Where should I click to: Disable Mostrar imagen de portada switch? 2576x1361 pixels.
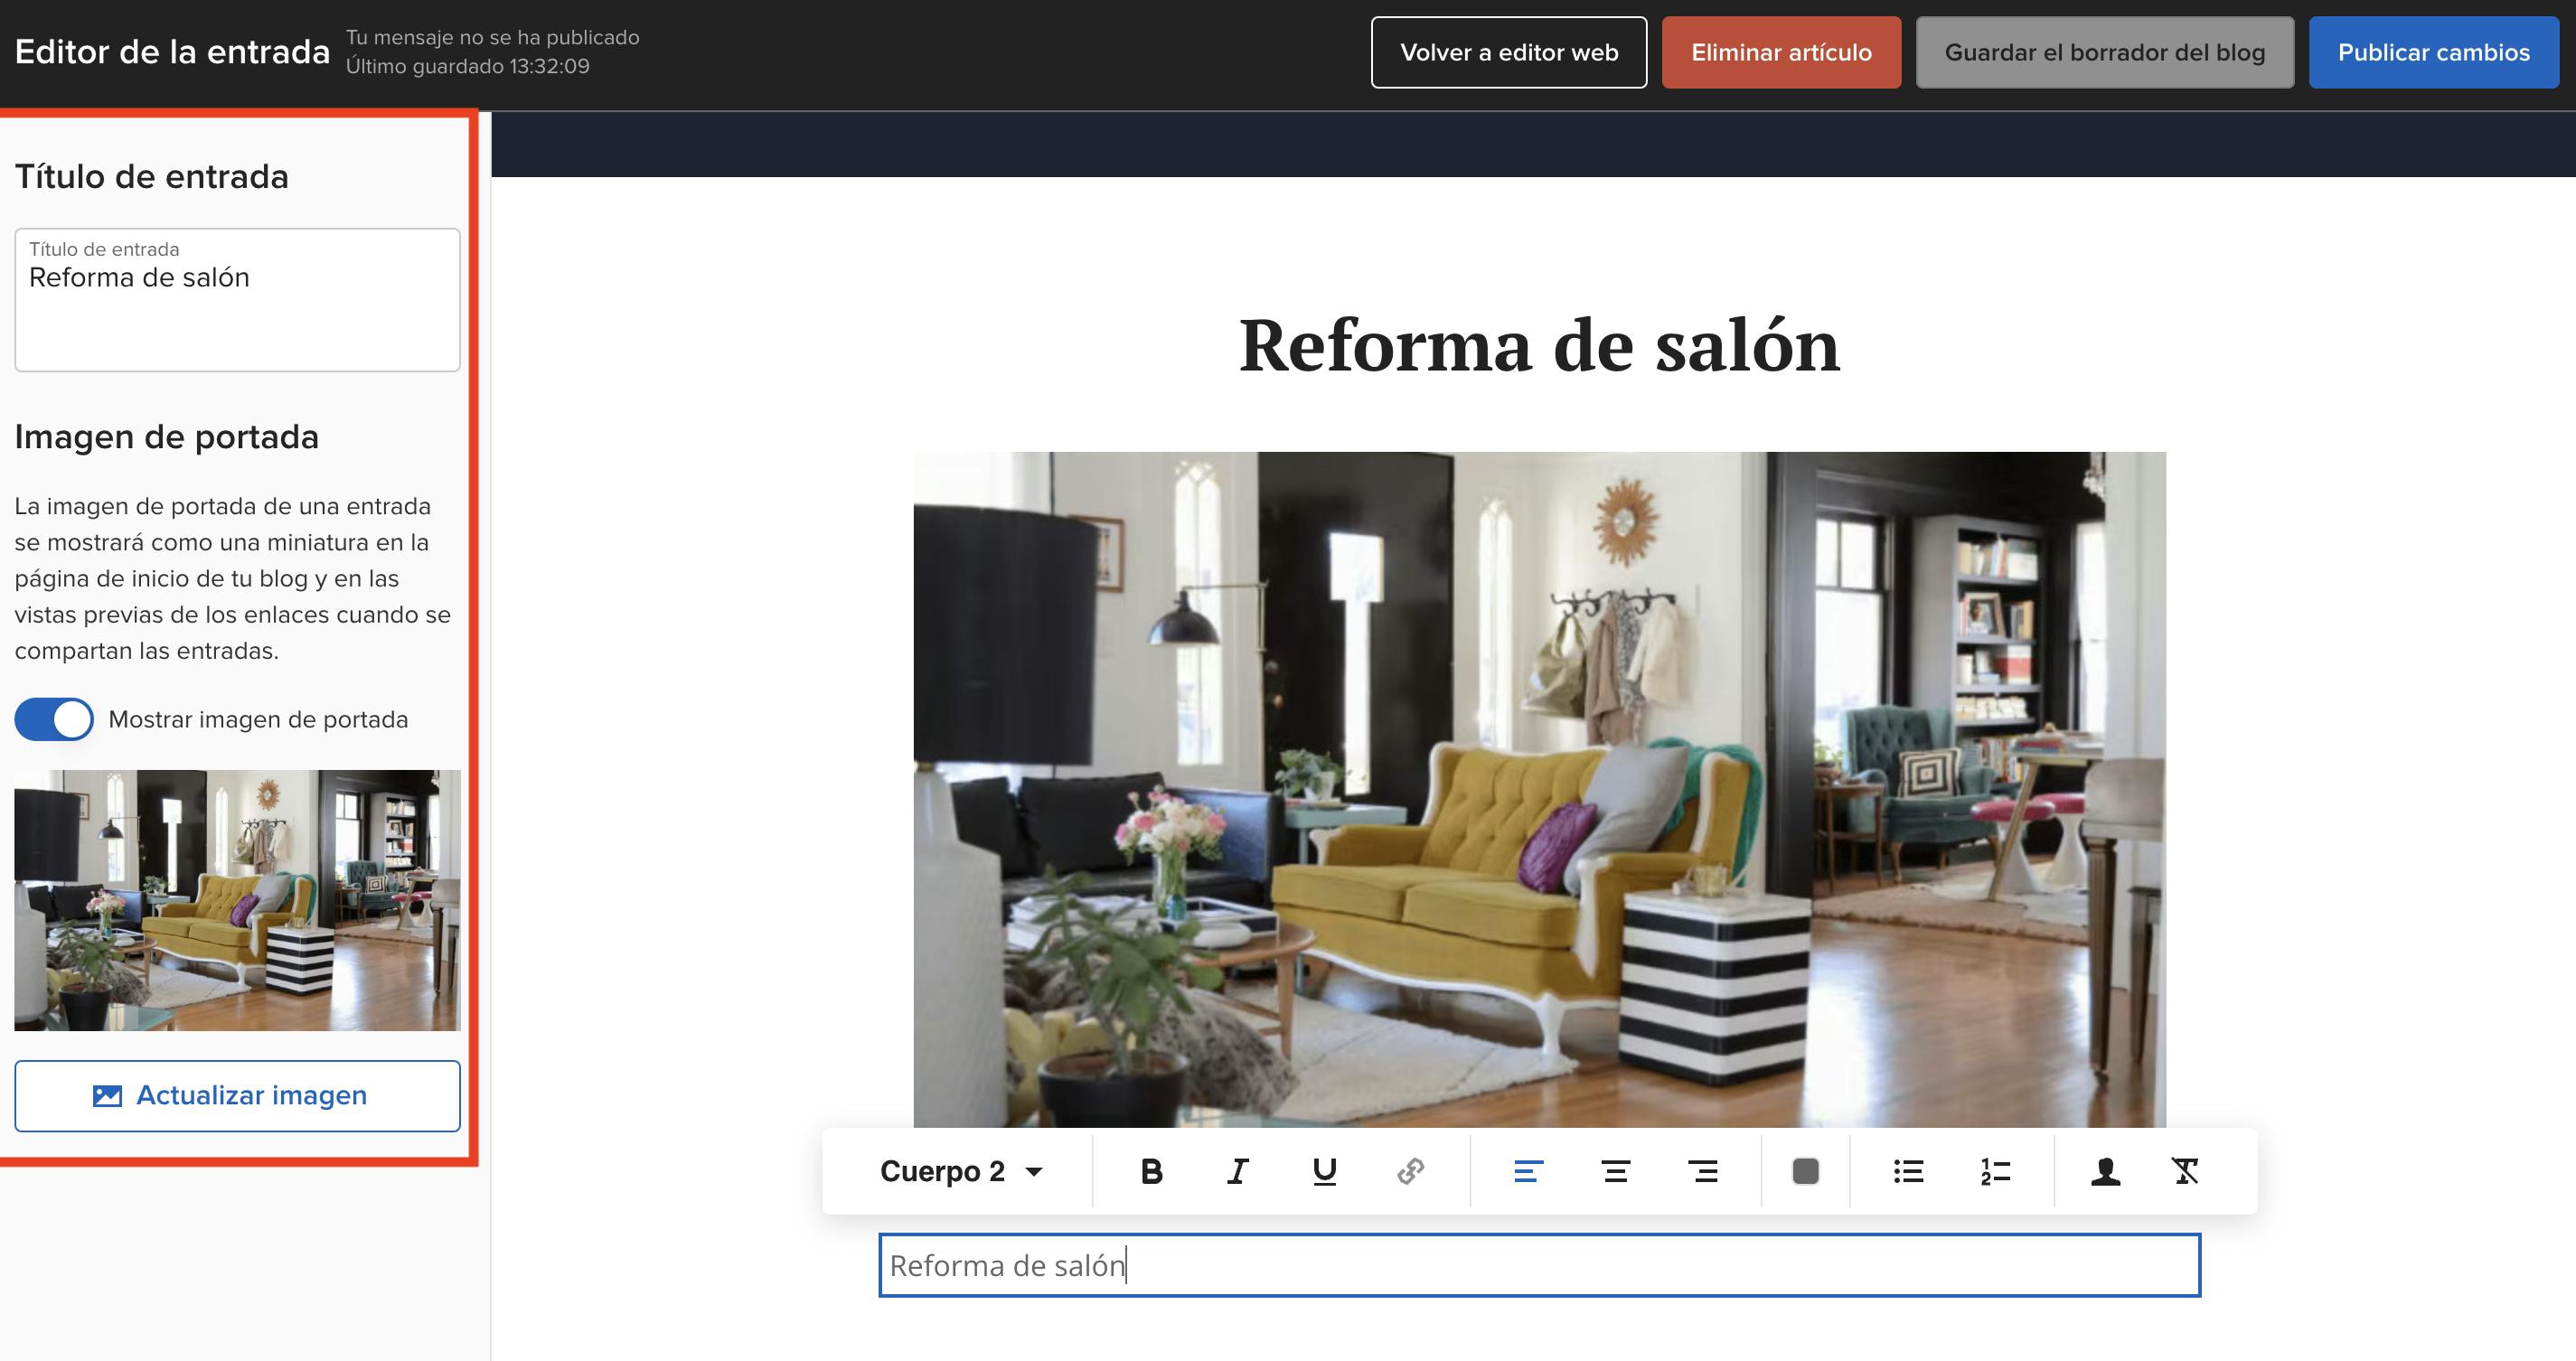pyautogui.click(x=54, y=719)
